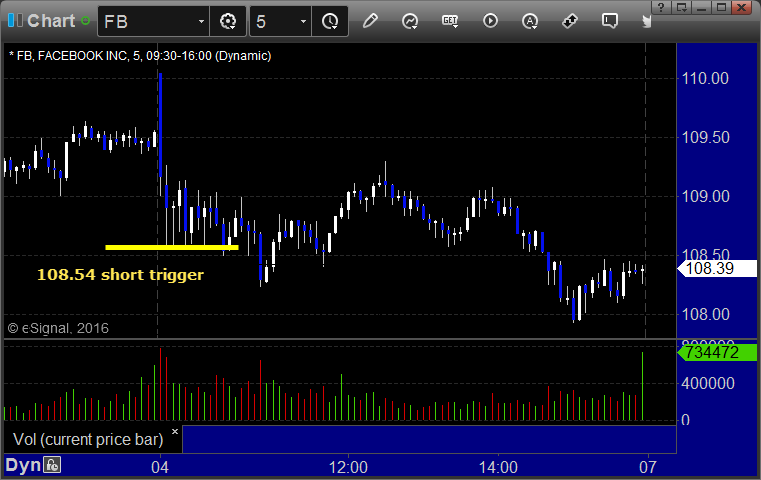Click the Vol (current price bar) label

click(x=88, y=439)
